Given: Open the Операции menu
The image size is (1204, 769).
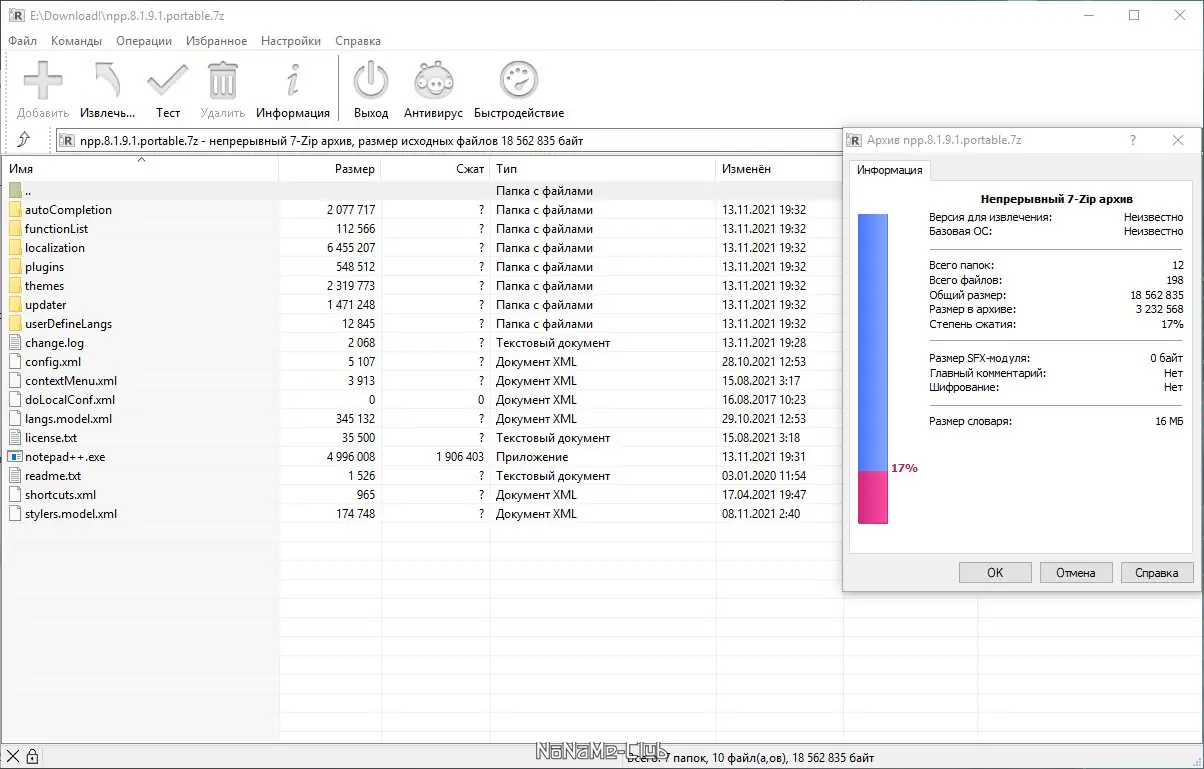Looking at the screenshot, I should 144,41.
